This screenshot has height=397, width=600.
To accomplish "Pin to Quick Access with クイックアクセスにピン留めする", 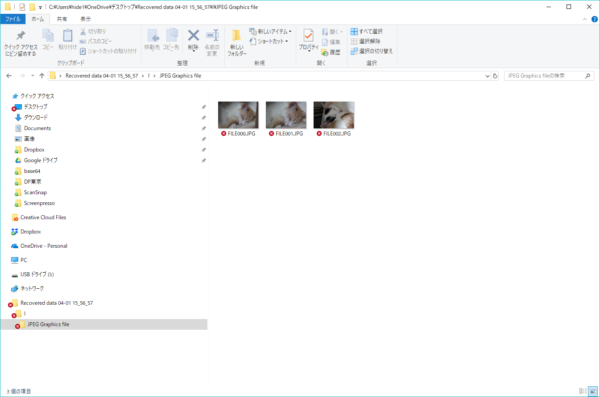I will coord(21,43).
